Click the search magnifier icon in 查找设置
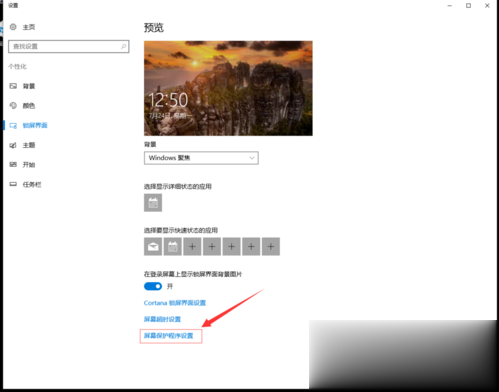Image resolution: width=499 pixels, height=392 pixels. click(x=124, y=46)
